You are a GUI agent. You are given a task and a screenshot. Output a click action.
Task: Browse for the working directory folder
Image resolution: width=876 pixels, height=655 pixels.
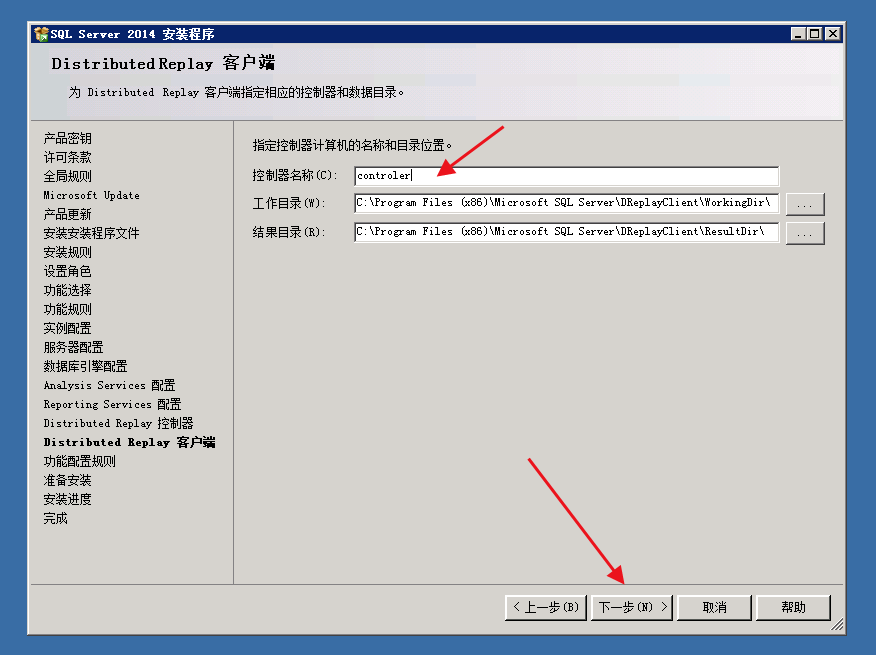805,204
